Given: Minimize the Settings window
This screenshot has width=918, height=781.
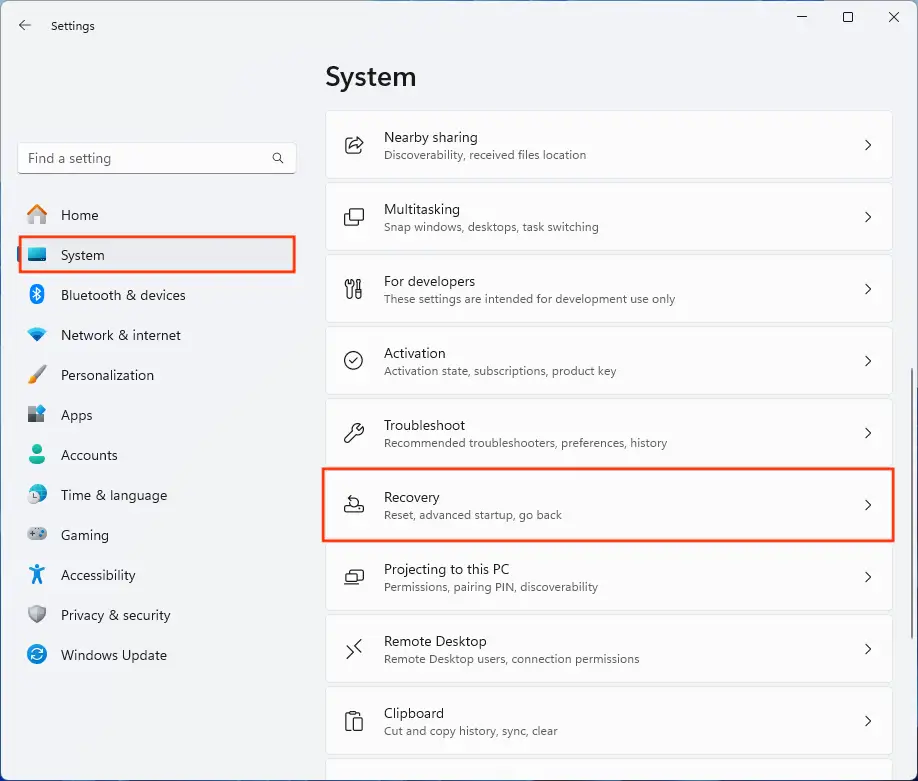Looking at the screenshot, I should click(802, 17).
